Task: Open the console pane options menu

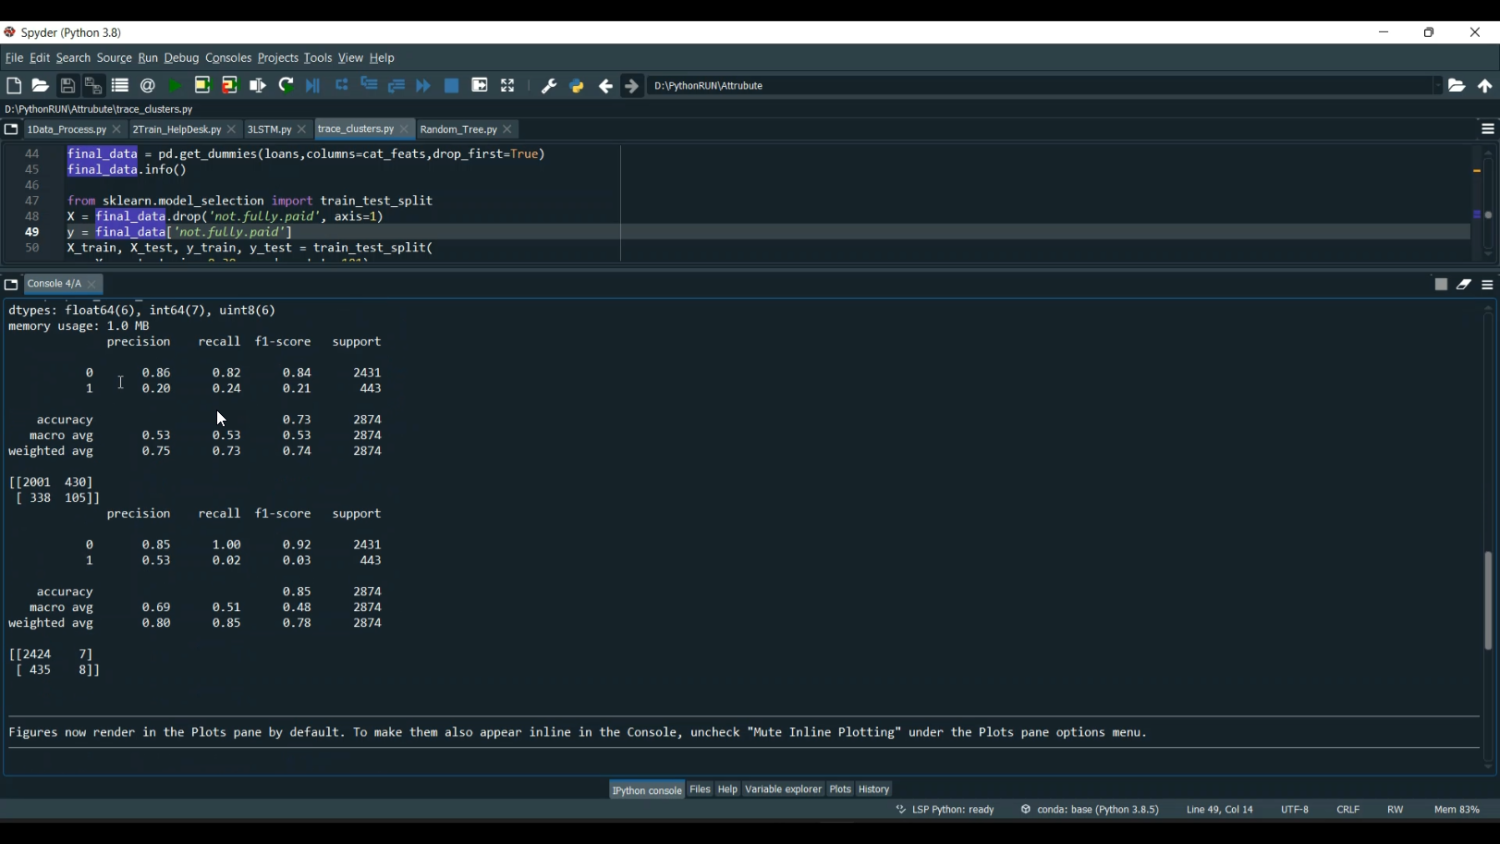Action: [1488, 285]
